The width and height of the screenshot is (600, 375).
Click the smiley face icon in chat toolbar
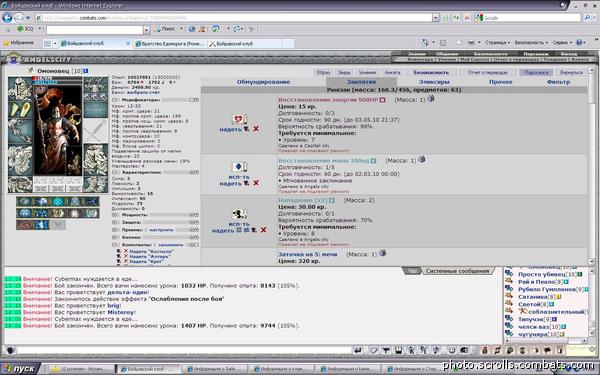click(452, 350)
